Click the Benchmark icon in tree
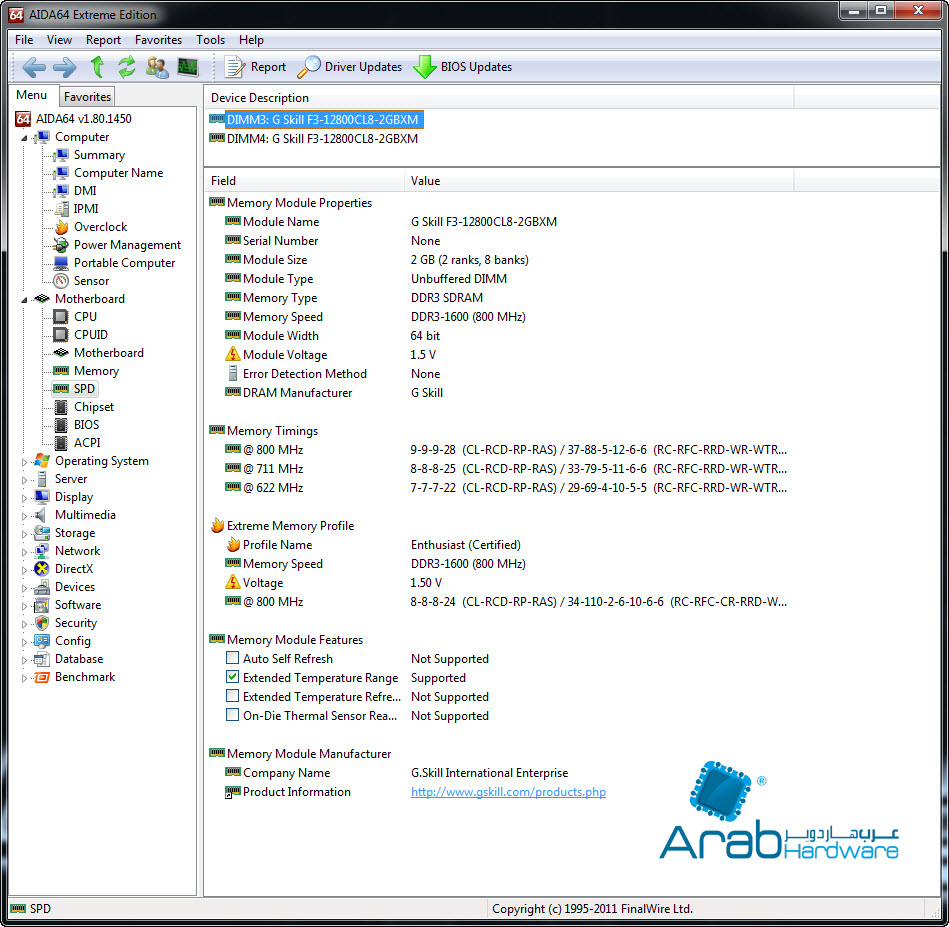 [42, 677]
